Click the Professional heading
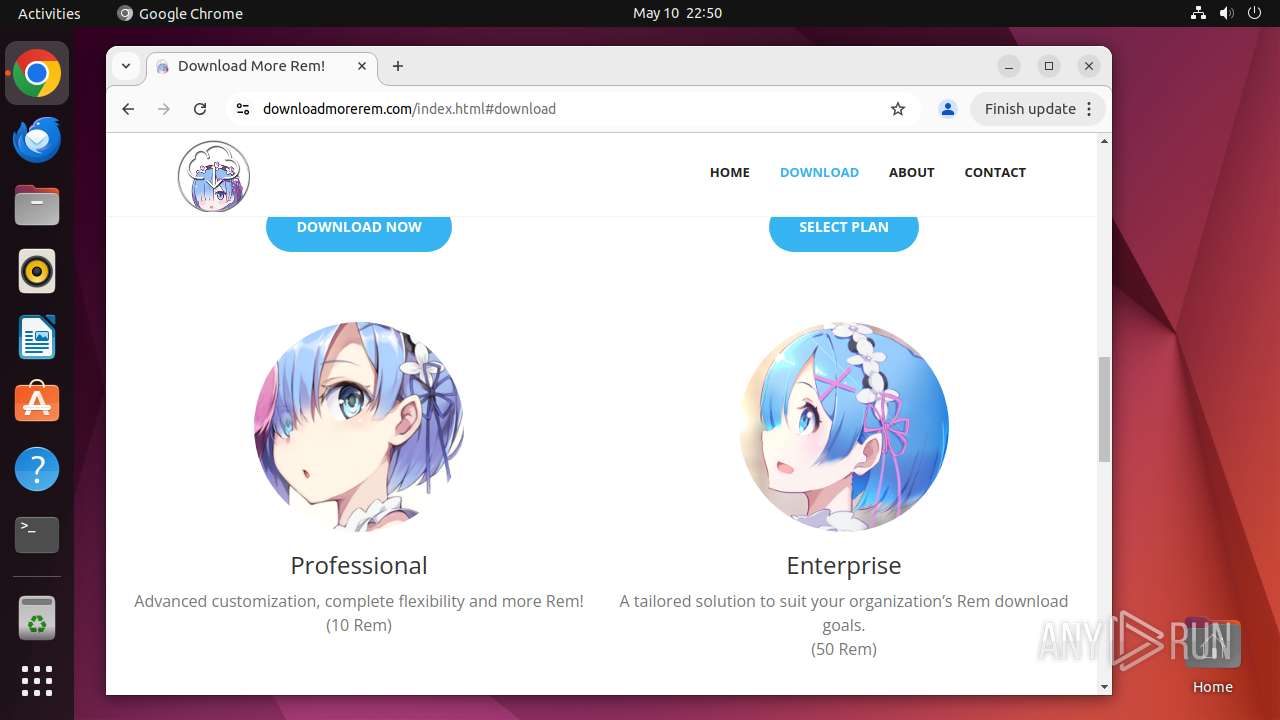 coord(359,565)
